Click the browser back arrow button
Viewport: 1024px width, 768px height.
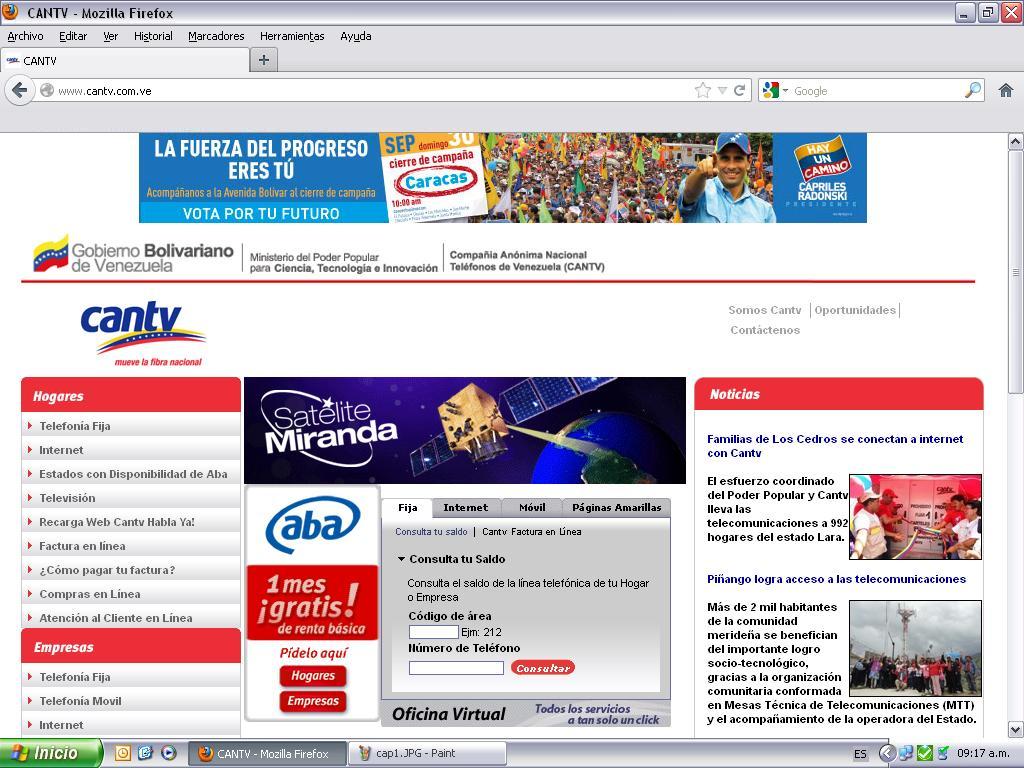pos(19,90)
